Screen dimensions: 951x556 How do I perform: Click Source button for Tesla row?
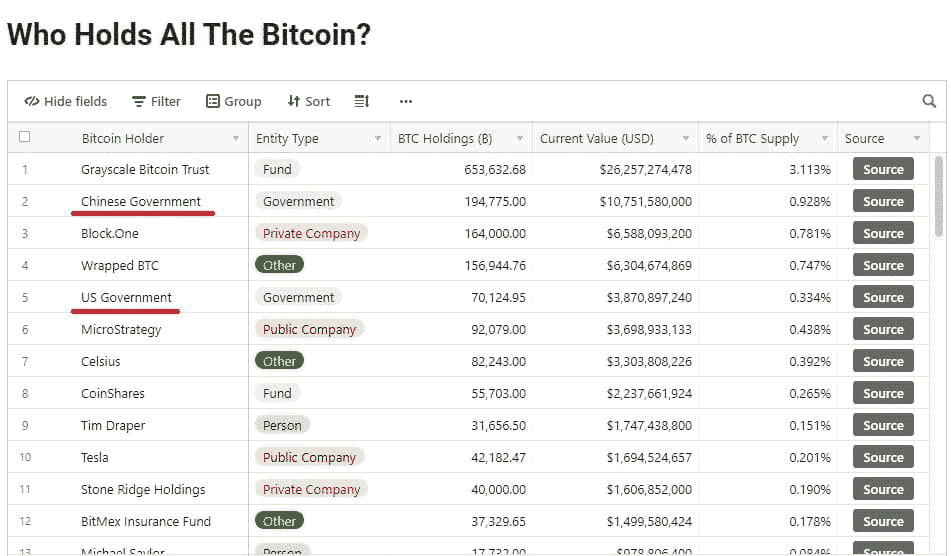(883, 457)
